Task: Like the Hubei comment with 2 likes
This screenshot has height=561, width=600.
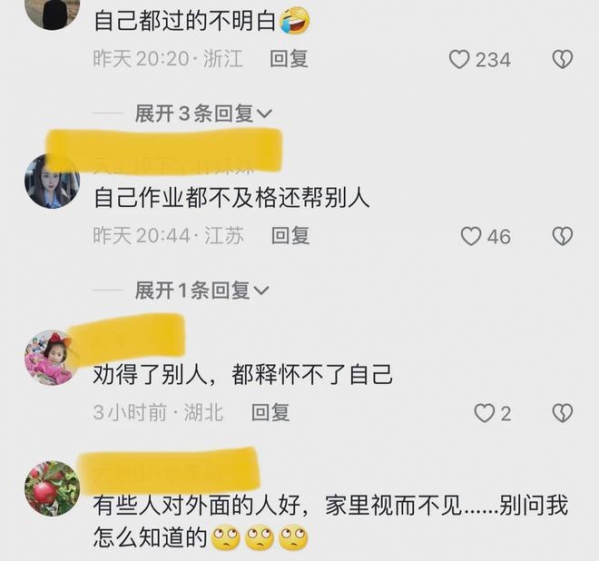Action: click(x=484, y=413)
